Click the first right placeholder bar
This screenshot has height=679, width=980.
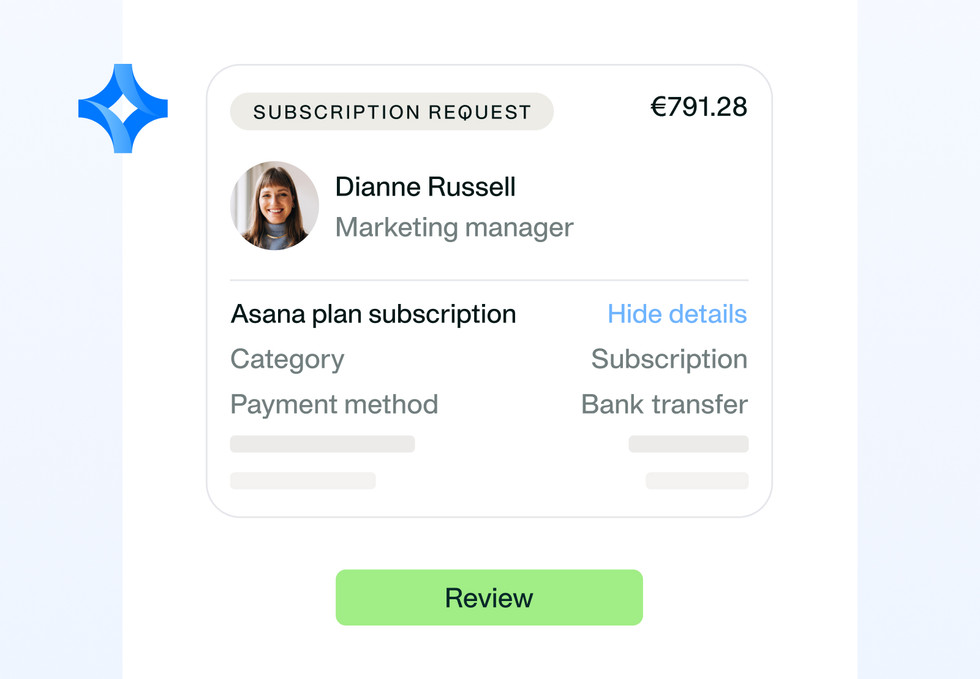(688, 444)
